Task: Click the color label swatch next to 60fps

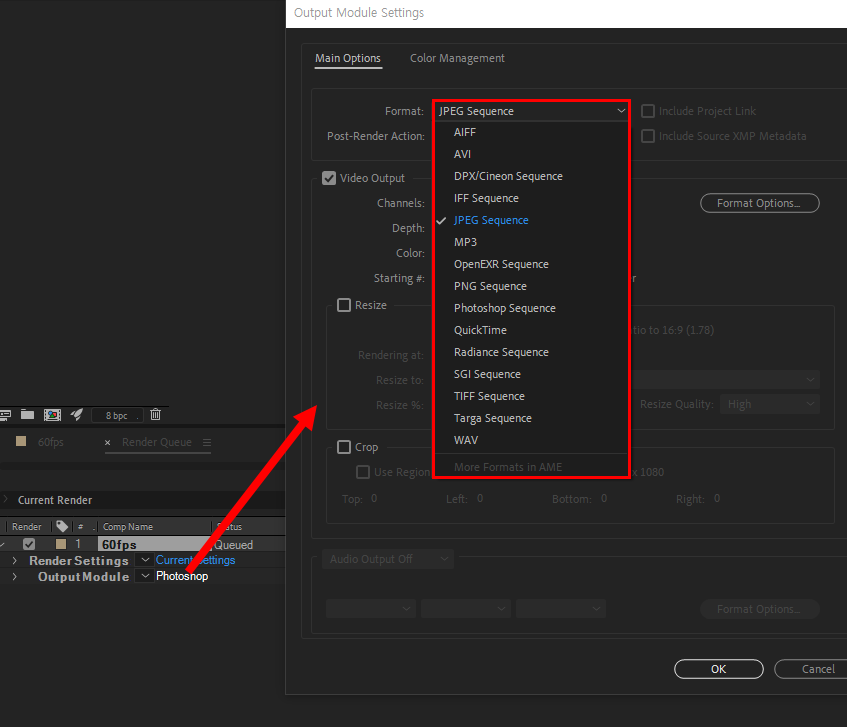Action: [x=61, y=544]
